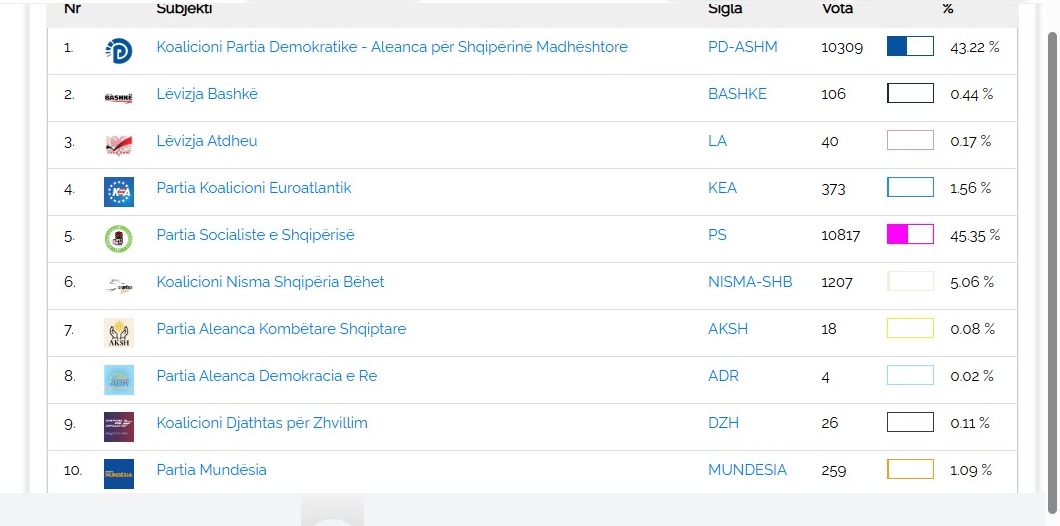Open Koalicioni Partia Demokratike - Aleanca link
Screen dimensions: 1060x526
click(392, 47)
